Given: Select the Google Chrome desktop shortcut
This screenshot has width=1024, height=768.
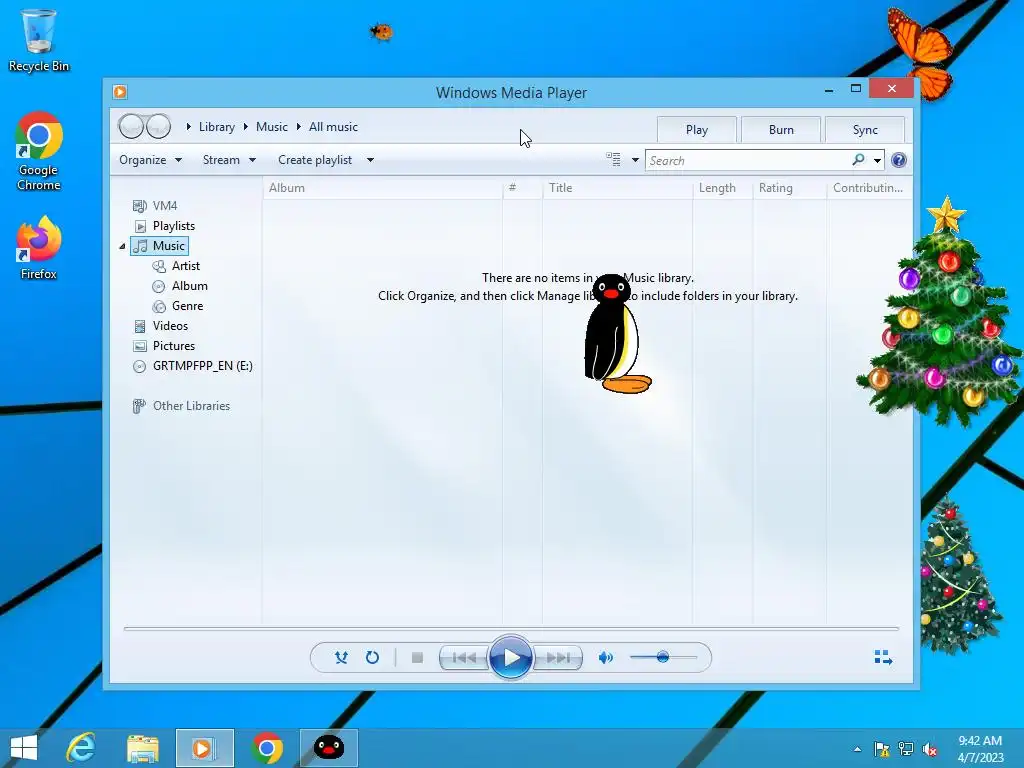Looking at the screenshot, I should pyautogui.click(x=39, y=152).
